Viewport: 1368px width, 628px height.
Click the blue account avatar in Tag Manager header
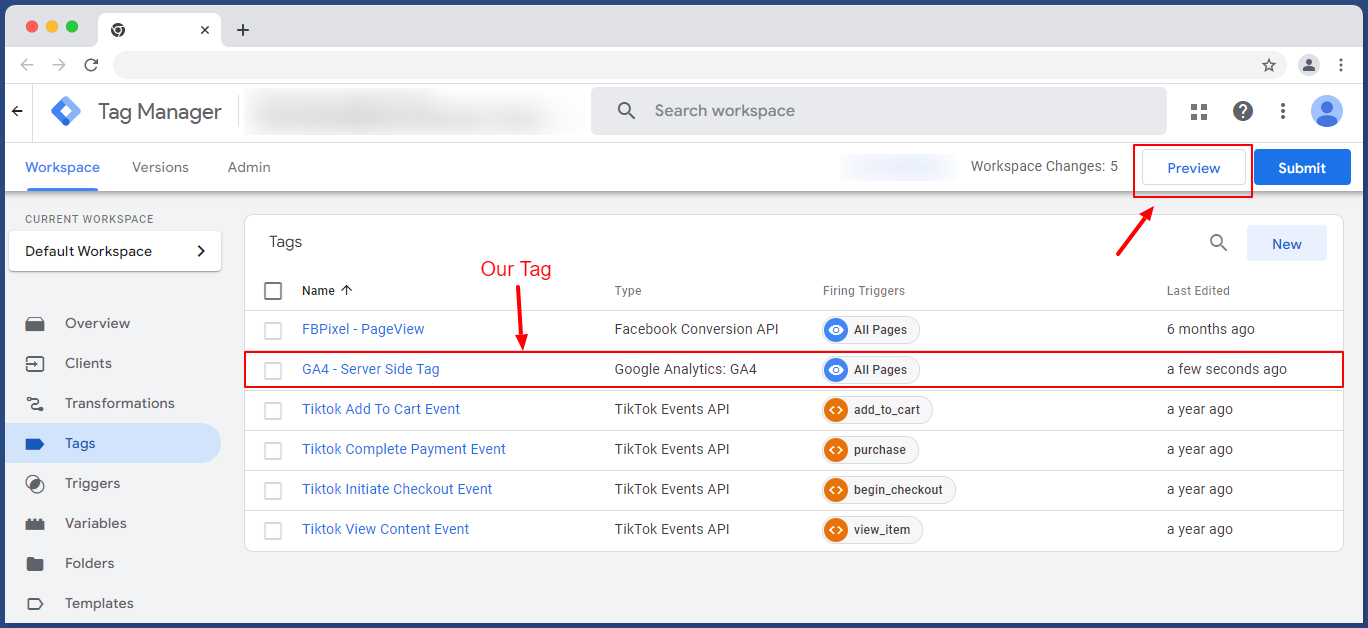[1327, 111]
